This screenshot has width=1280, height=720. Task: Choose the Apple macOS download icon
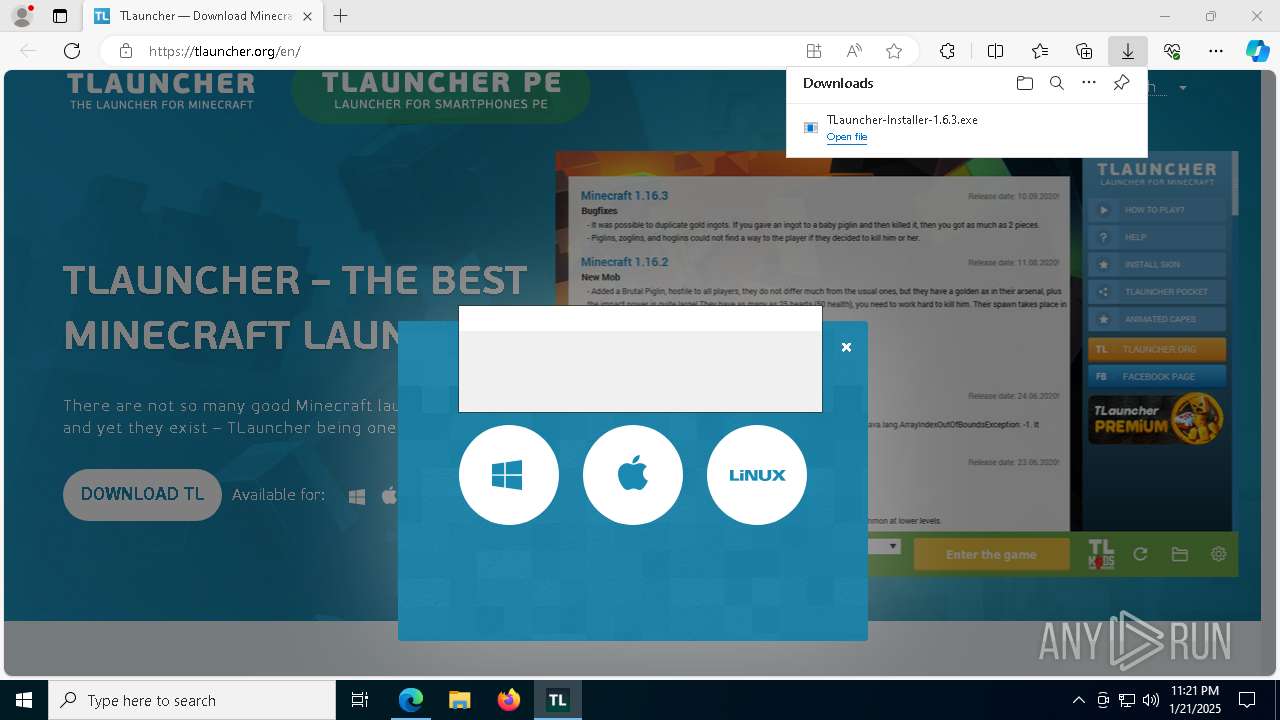click(x=632, y=475)
